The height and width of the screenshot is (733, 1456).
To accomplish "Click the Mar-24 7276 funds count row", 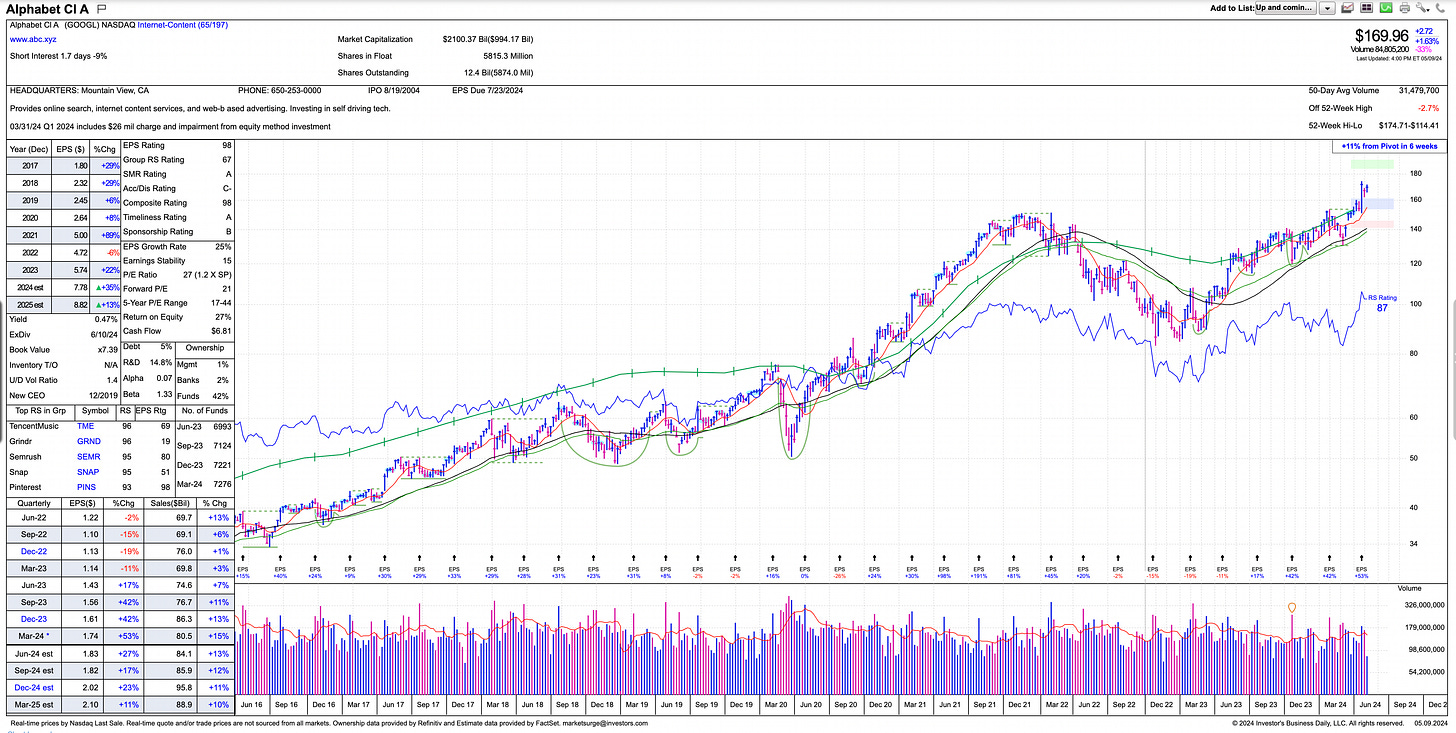I will (x=204, y=485).
